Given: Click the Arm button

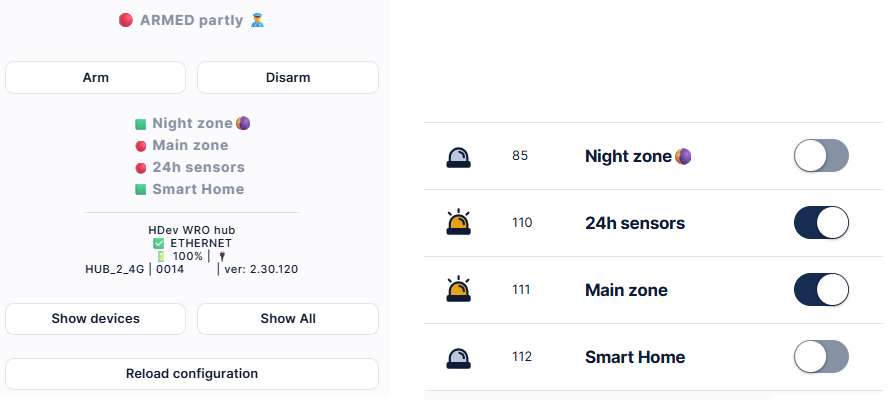Looking at the screenshot, I should pyautogui.click(x=95, y=78).
